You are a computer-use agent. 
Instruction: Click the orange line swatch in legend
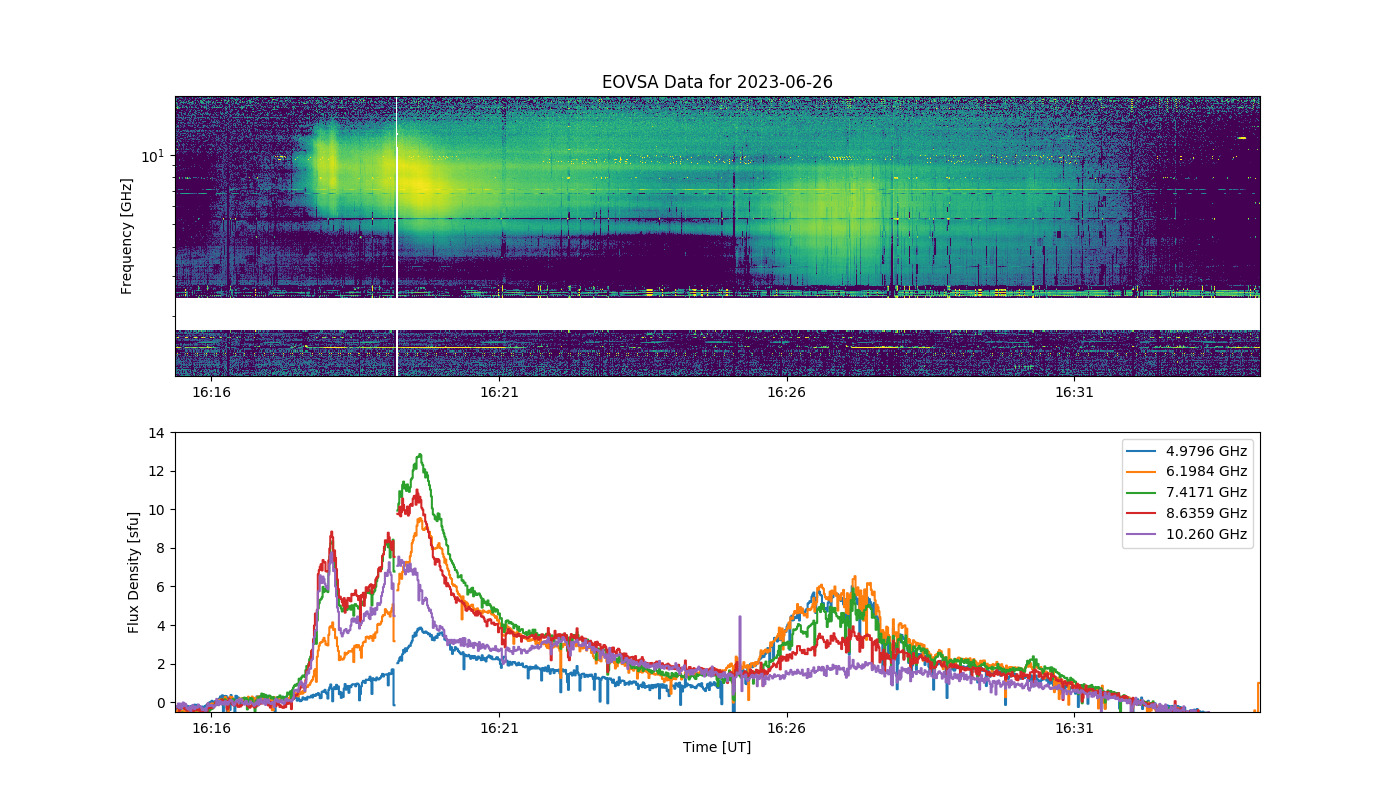coord(1142,472)
